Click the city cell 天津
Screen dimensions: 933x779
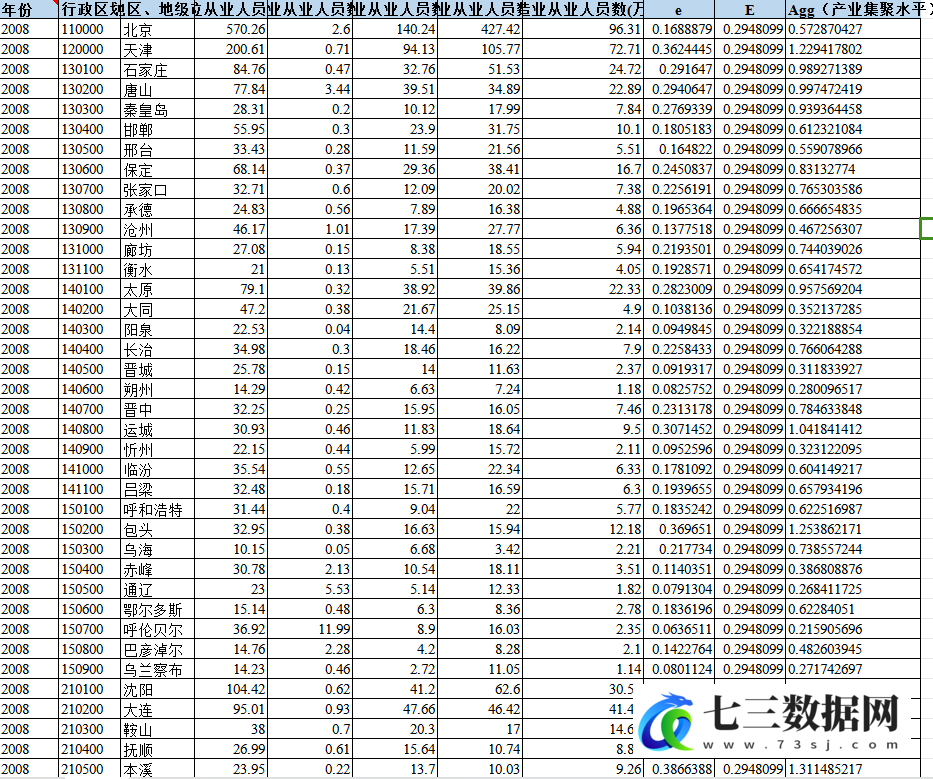pyautogui.click(x=157, y=49)
